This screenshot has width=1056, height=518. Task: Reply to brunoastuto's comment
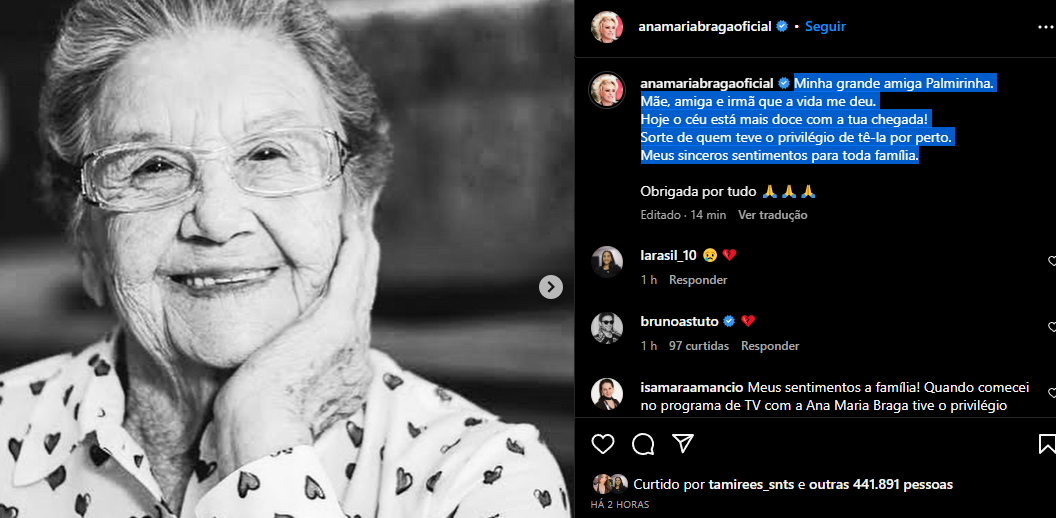pyautogui.click(x=770, y=346)
